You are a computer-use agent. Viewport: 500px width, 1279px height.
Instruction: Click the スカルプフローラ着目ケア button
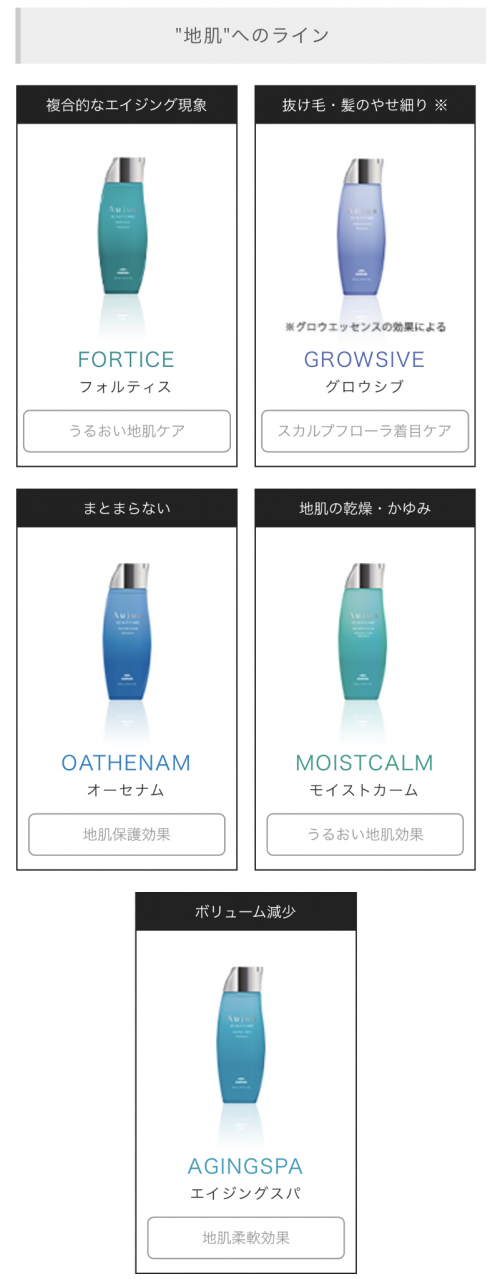click(365, 431)
